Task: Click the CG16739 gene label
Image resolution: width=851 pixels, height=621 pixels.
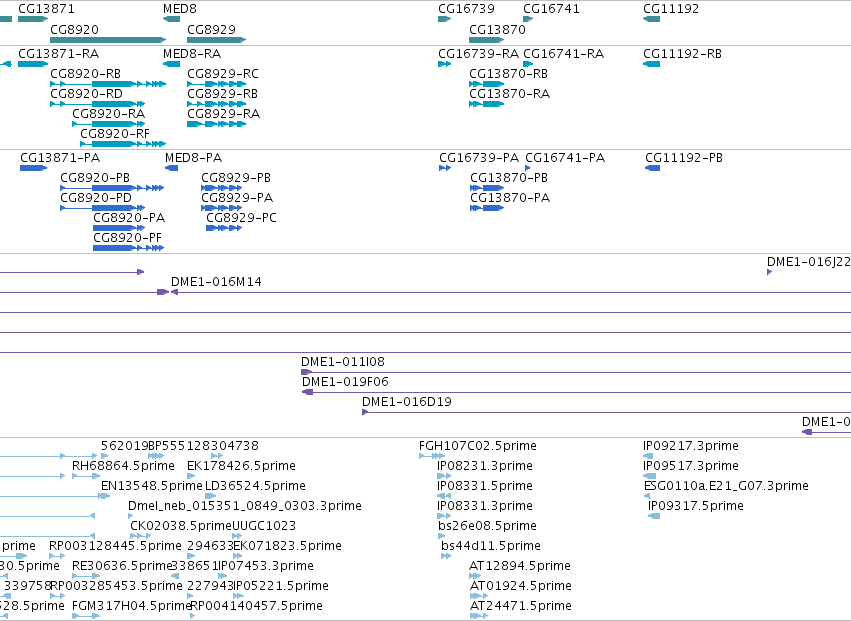Action: tap(466, 9)
